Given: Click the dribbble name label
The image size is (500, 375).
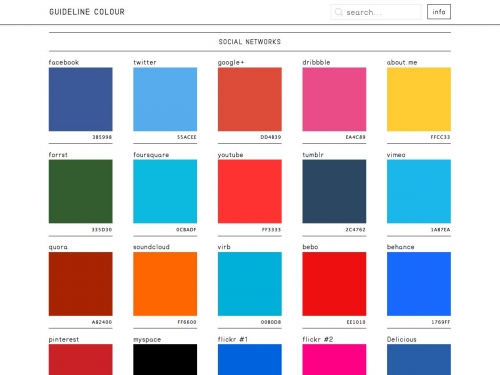Looking at the screenshot, I should [316, 62].
